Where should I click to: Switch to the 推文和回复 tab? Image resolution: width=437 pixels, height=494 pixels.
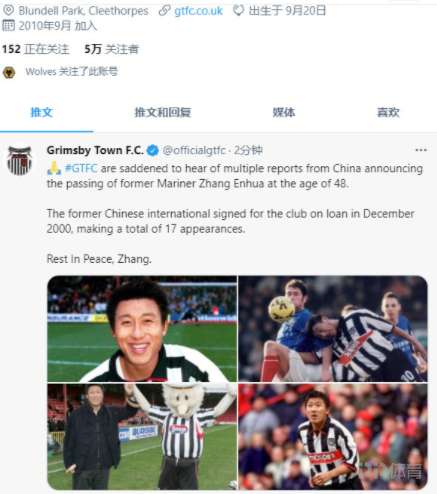coord(163,112)
